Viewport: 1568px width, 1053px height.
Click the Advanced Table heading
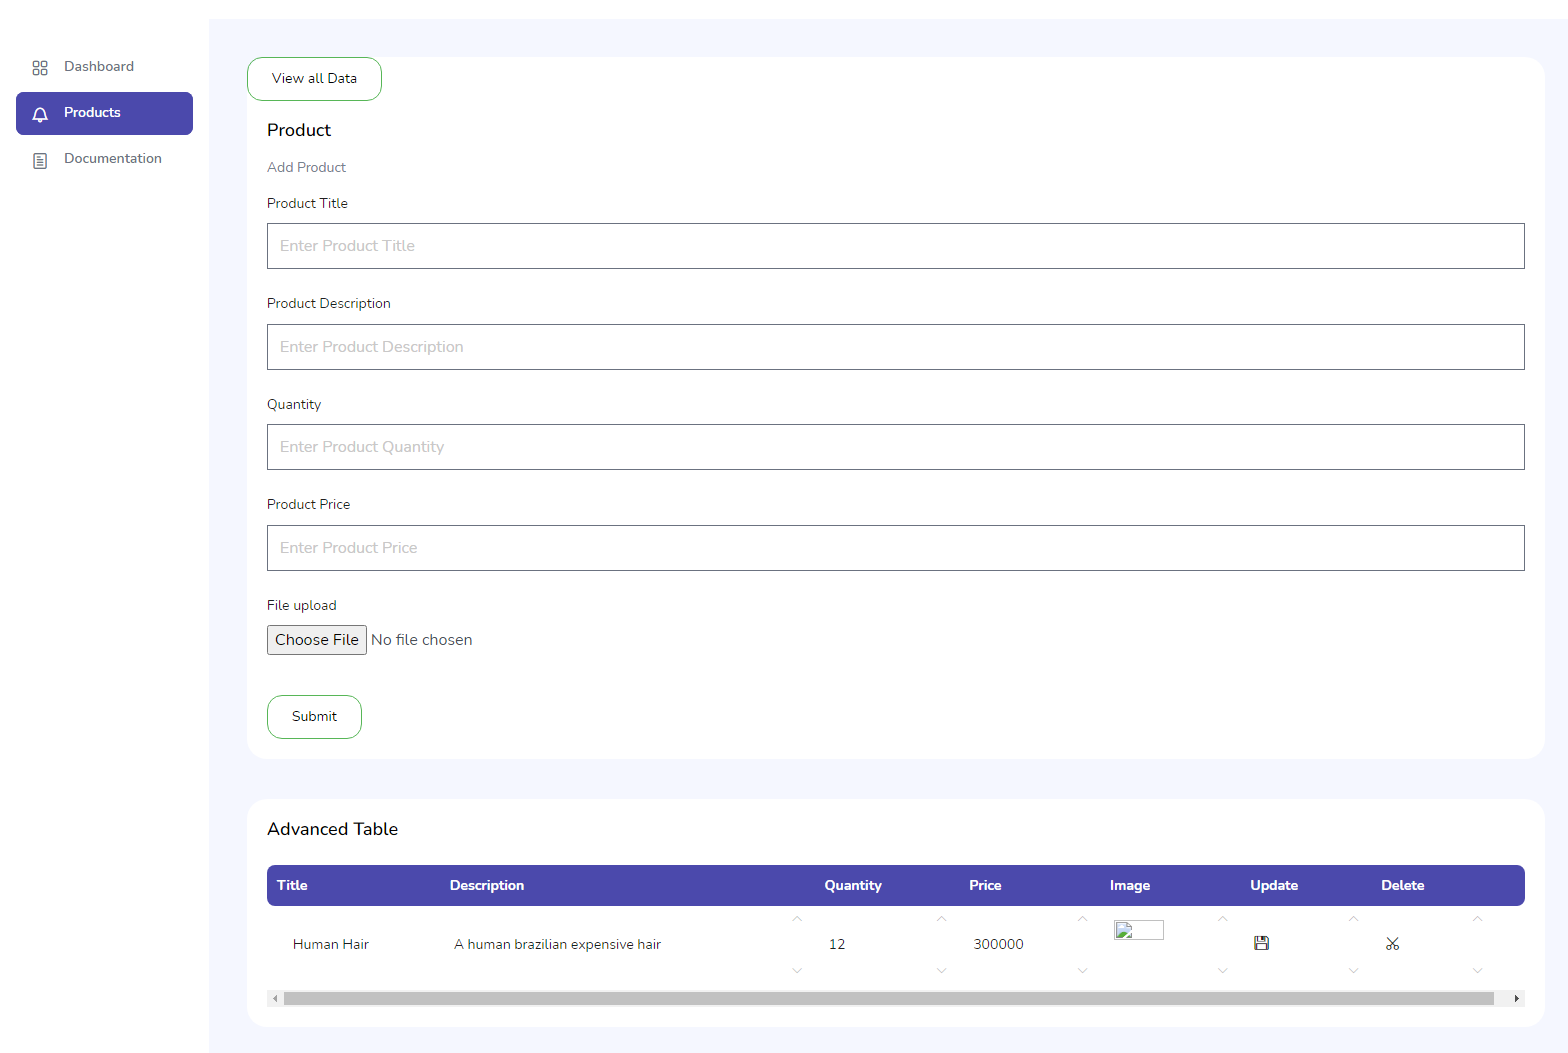[332, 829]
